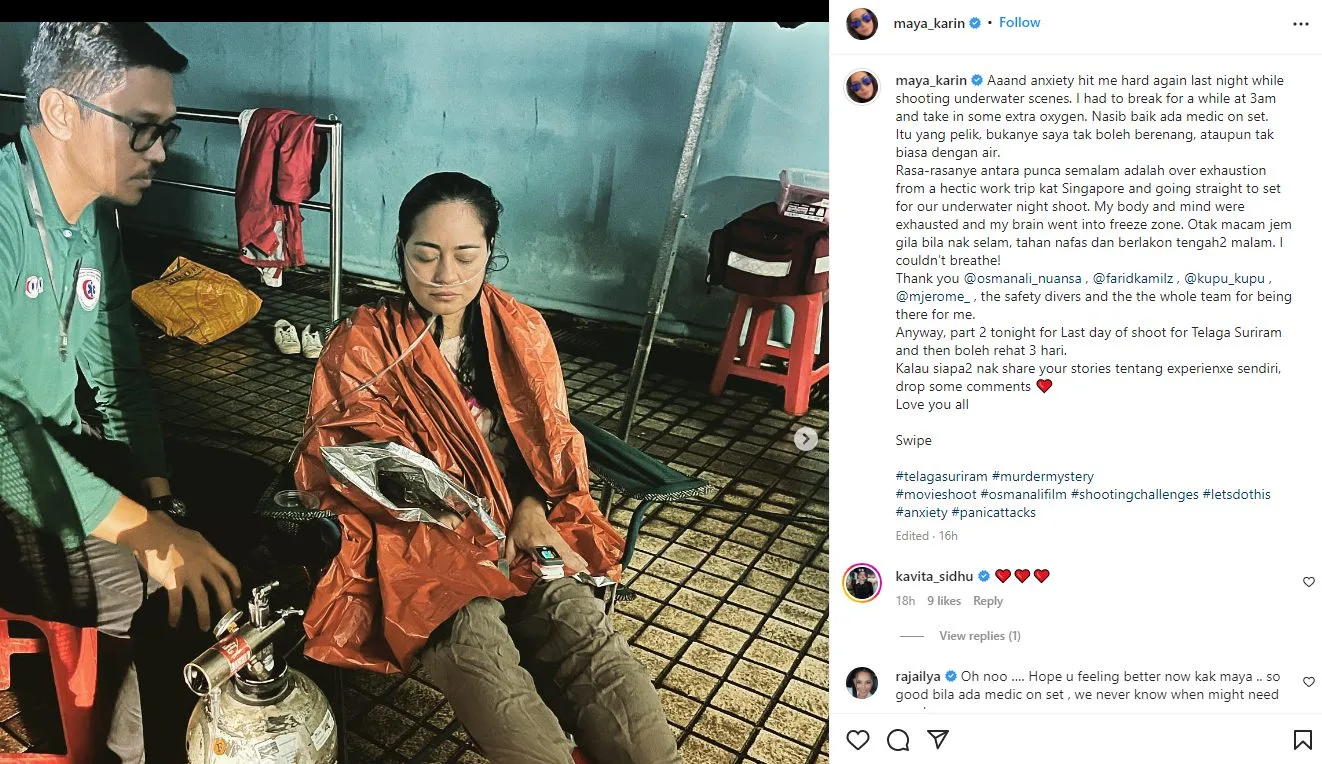View who liked kavita_sidhu's comment (9 likes)
Viewport: 1322px width, 764px height.
tap(944, 601)
